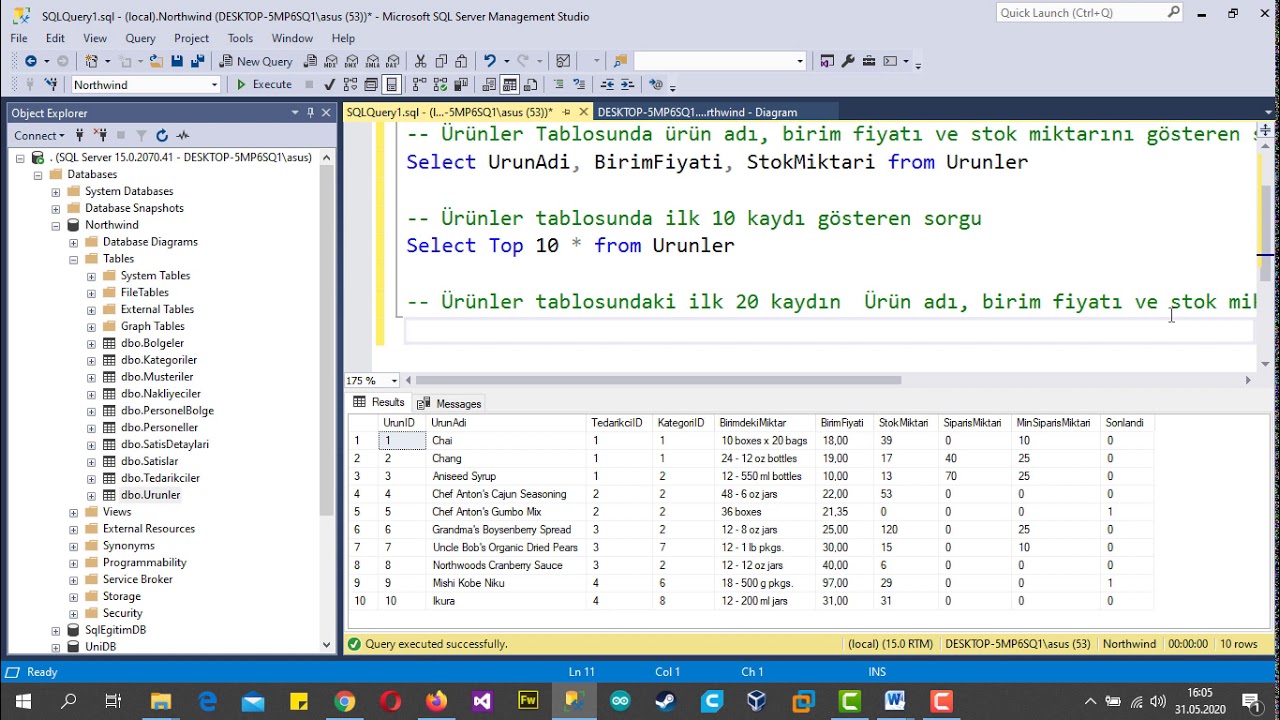Image resolution: width=1280 pixels, height=720 pixels.
Task: Expand the dbo.Urunler table node
Action: 92,495
